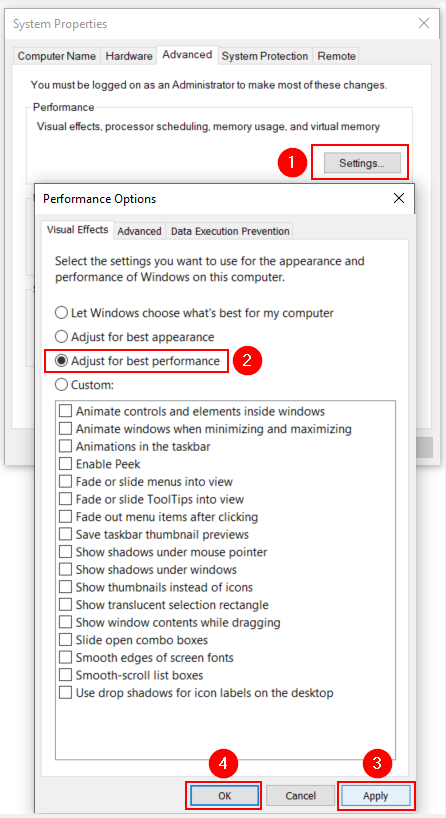Open the Advanced tab in Performance Options
The image size is (446, 818).
coord(139,231)
